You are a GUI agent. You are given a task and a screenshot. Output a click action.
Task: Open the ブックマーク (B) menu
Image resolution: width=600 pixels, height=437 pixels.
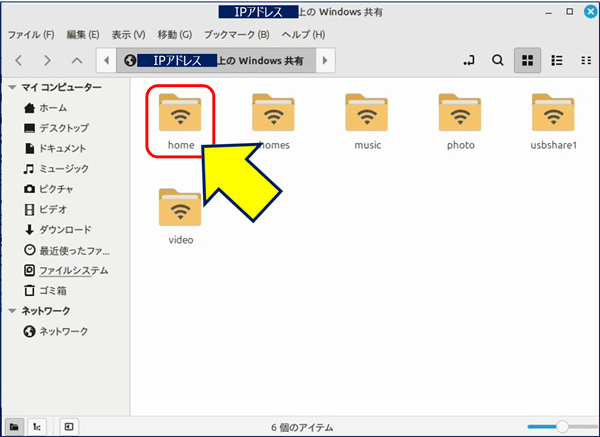click(236, 34)
